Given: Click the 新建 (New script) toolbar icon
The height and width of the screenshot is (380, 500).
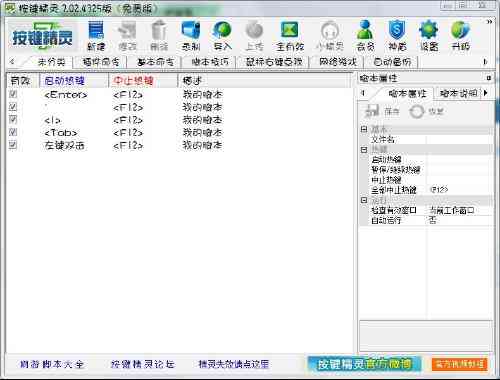Looking at the screenshot, I should click(96, 36).
